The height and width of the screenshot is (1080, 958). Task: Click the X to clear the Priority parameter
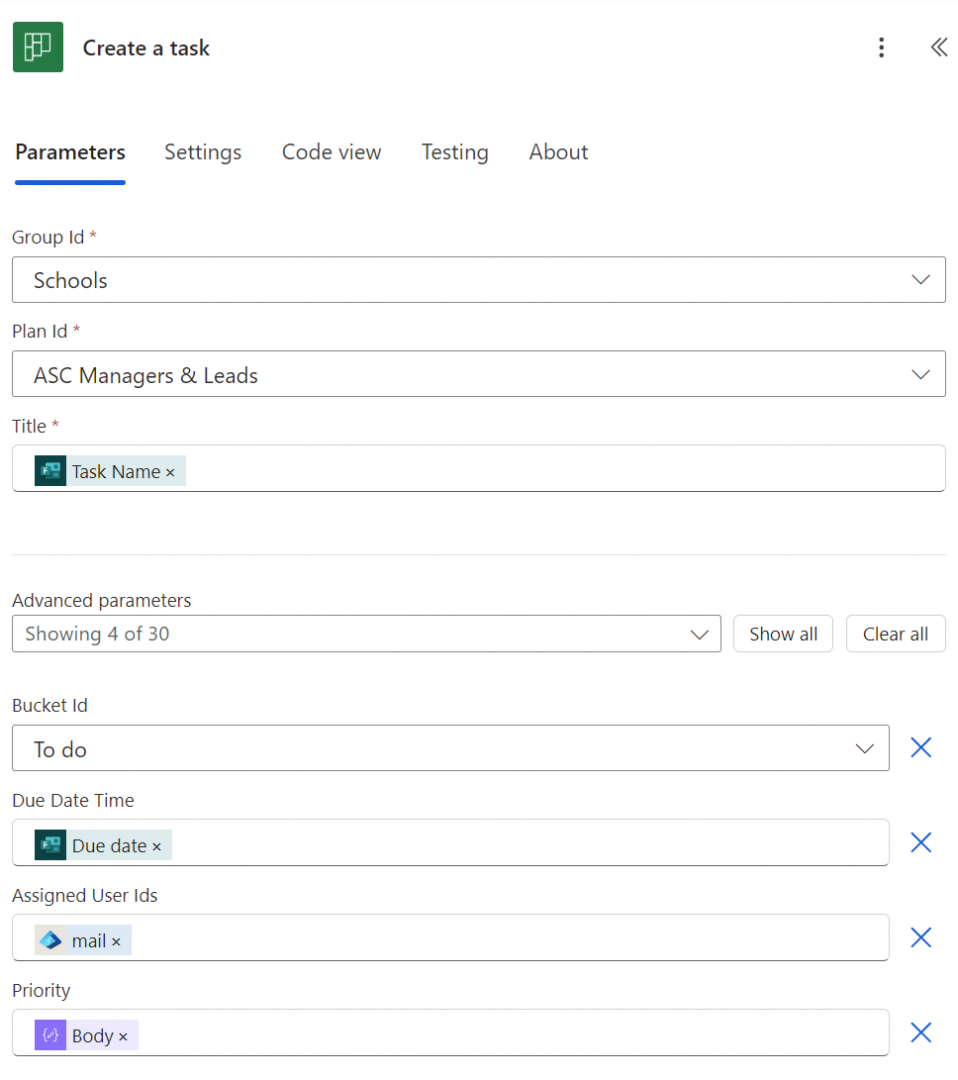click(920, 1032)
